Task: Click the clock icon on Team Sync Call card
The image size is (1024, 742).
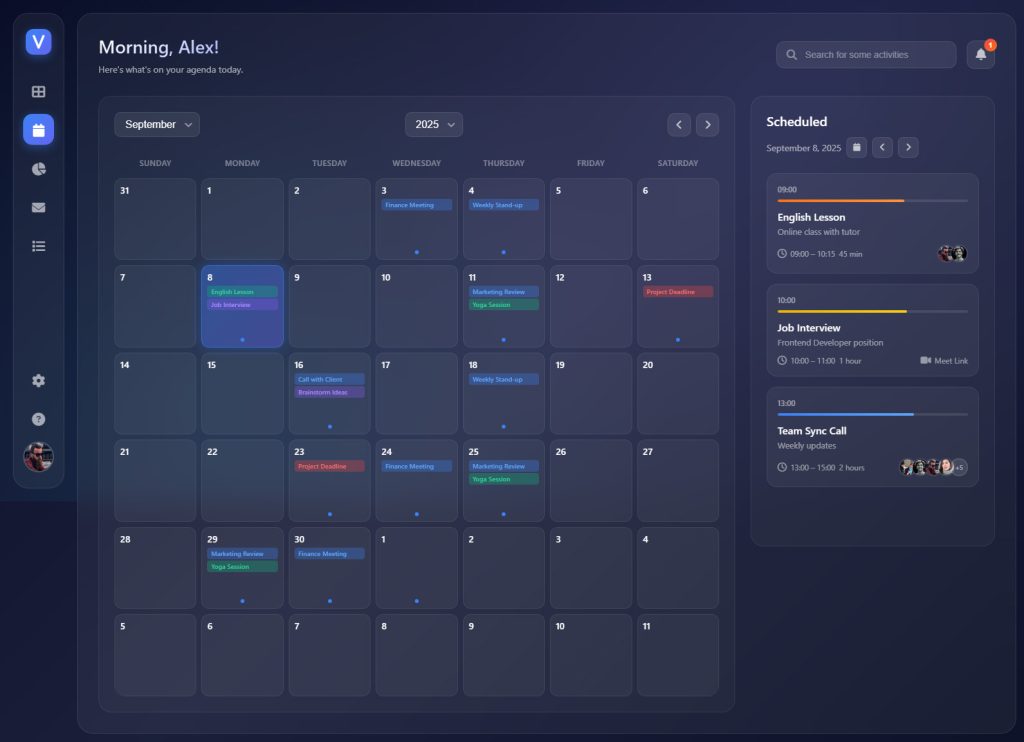Action: (782, 467)
